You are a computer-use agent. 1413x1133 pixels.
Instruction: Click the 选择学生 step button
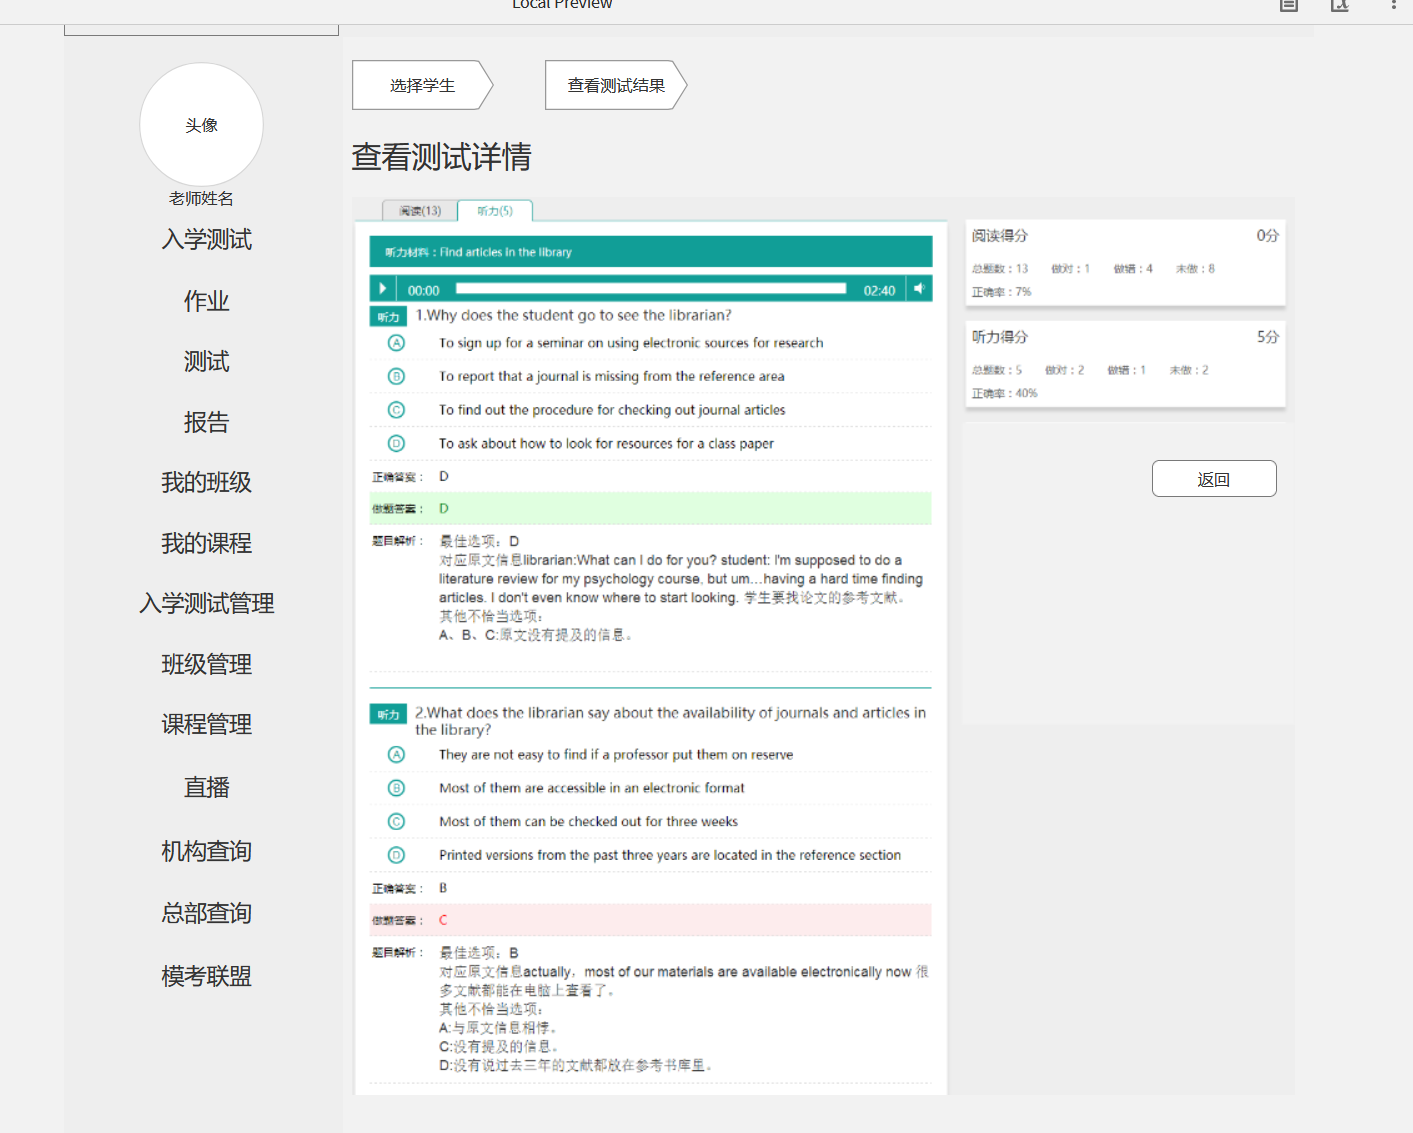click(x=423, y=85)
